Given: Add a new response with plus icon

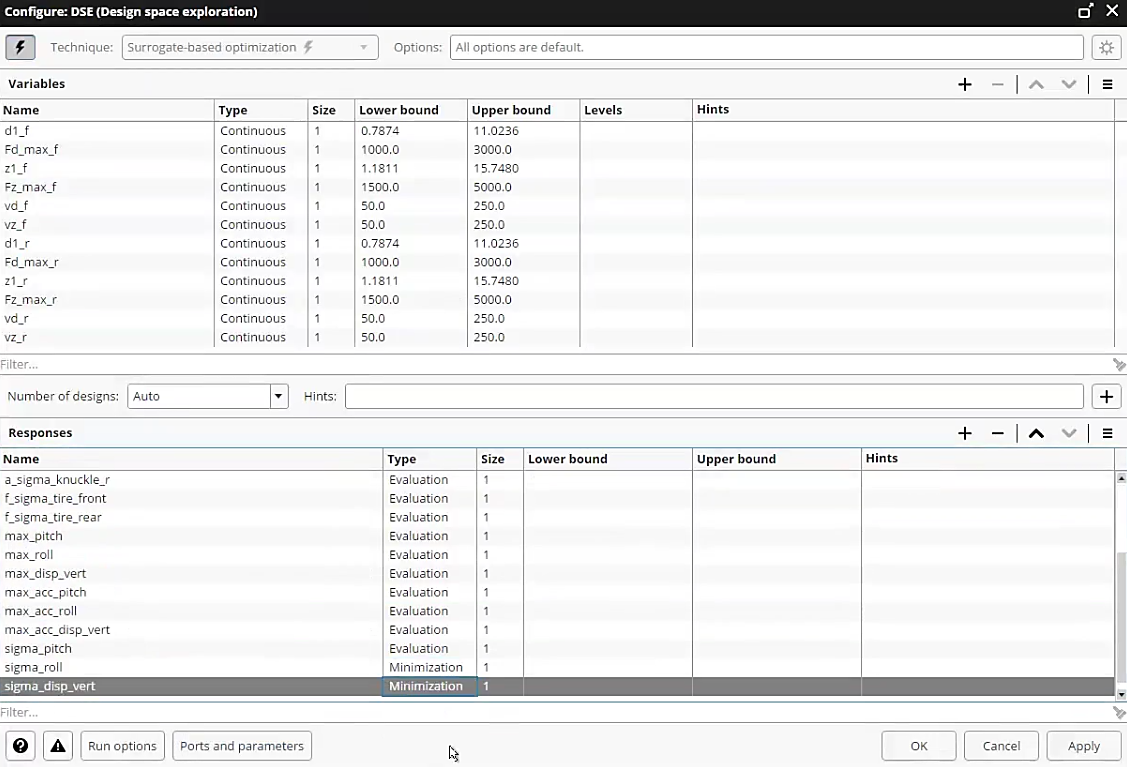Looking at the screenshot, I should [x=965, y=433].
